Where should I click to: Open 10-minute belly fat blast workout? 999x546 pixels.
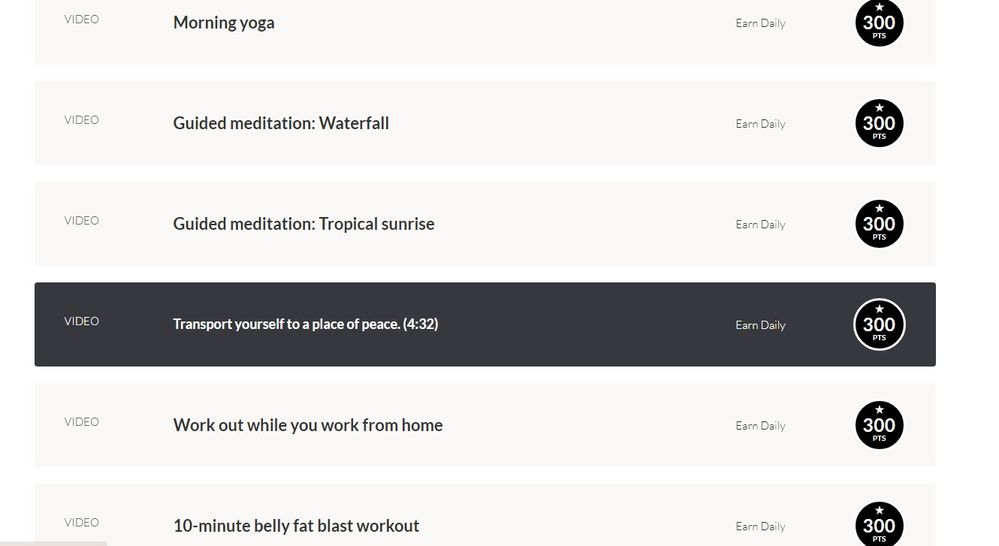pyautogui.click(x=296, y=526)
